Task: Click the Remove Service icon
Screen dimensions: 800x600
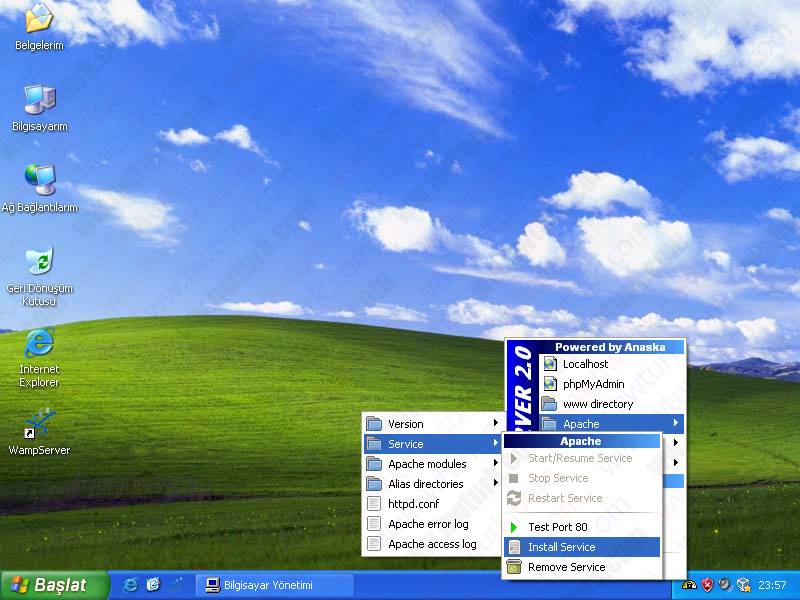Action: [x=514, y=567]
